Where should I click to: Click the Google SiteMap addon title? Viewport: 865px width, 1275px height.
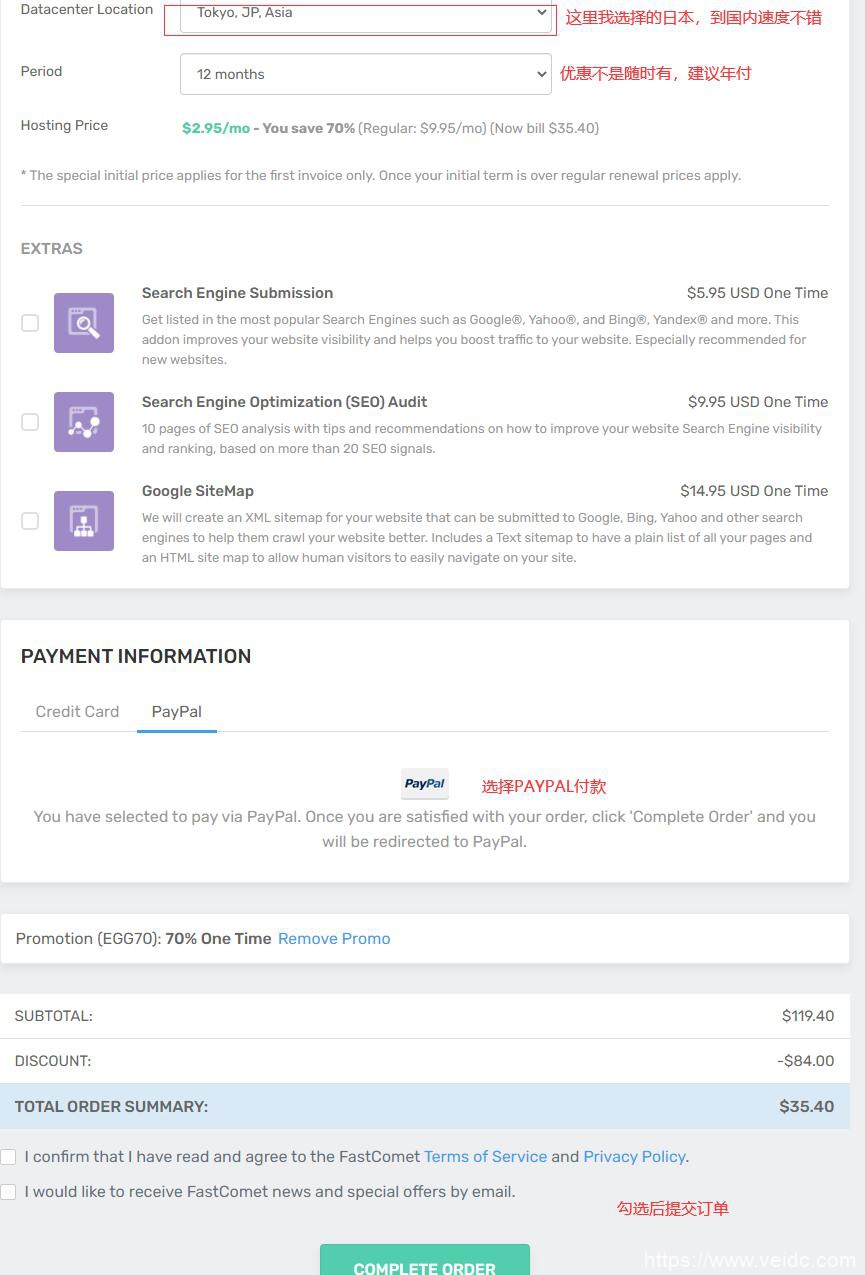(x=198, y=491)
